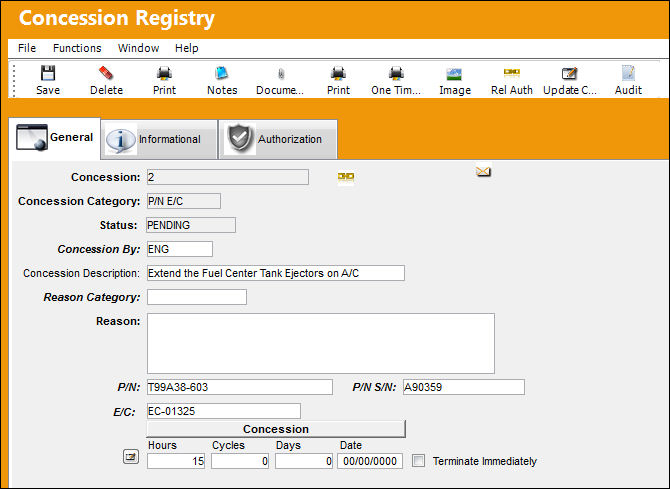
Task: Click the Concession Description field
Action: pyautogui.click(x=276, y=273)
